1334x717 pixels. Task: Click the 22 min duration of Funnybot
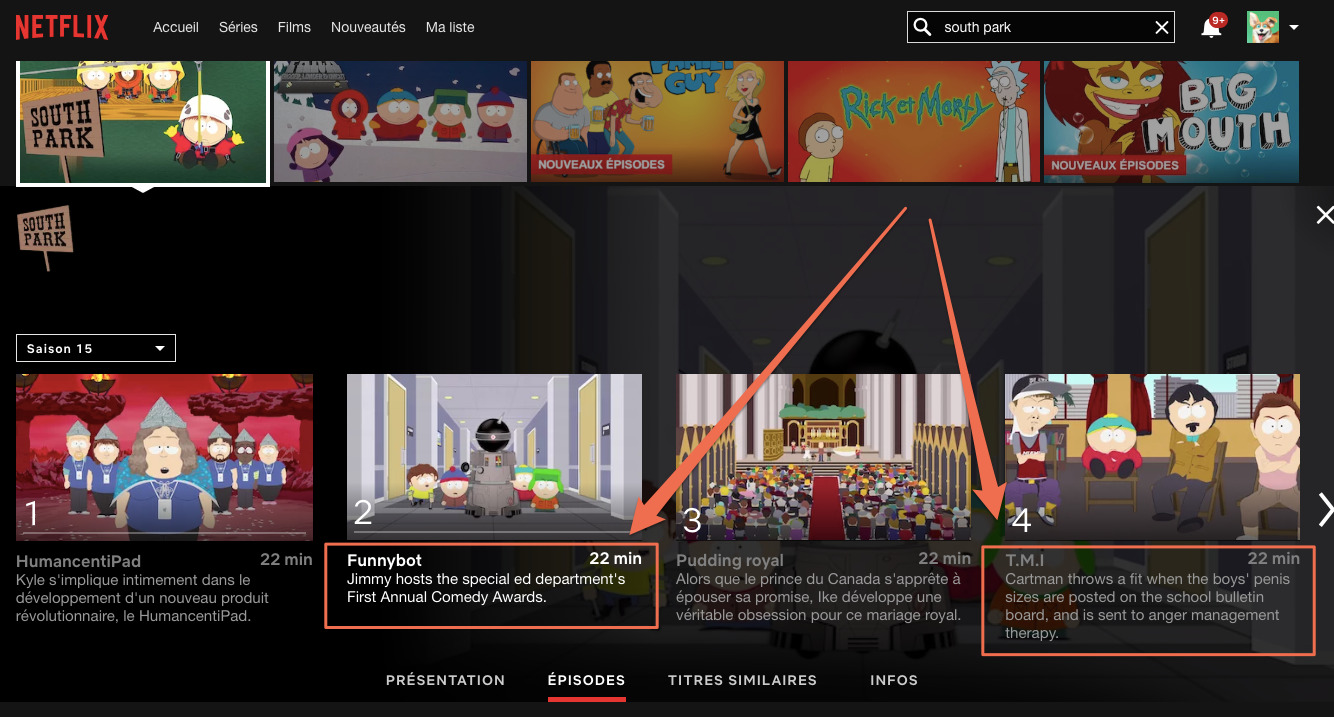click(615, 559)
